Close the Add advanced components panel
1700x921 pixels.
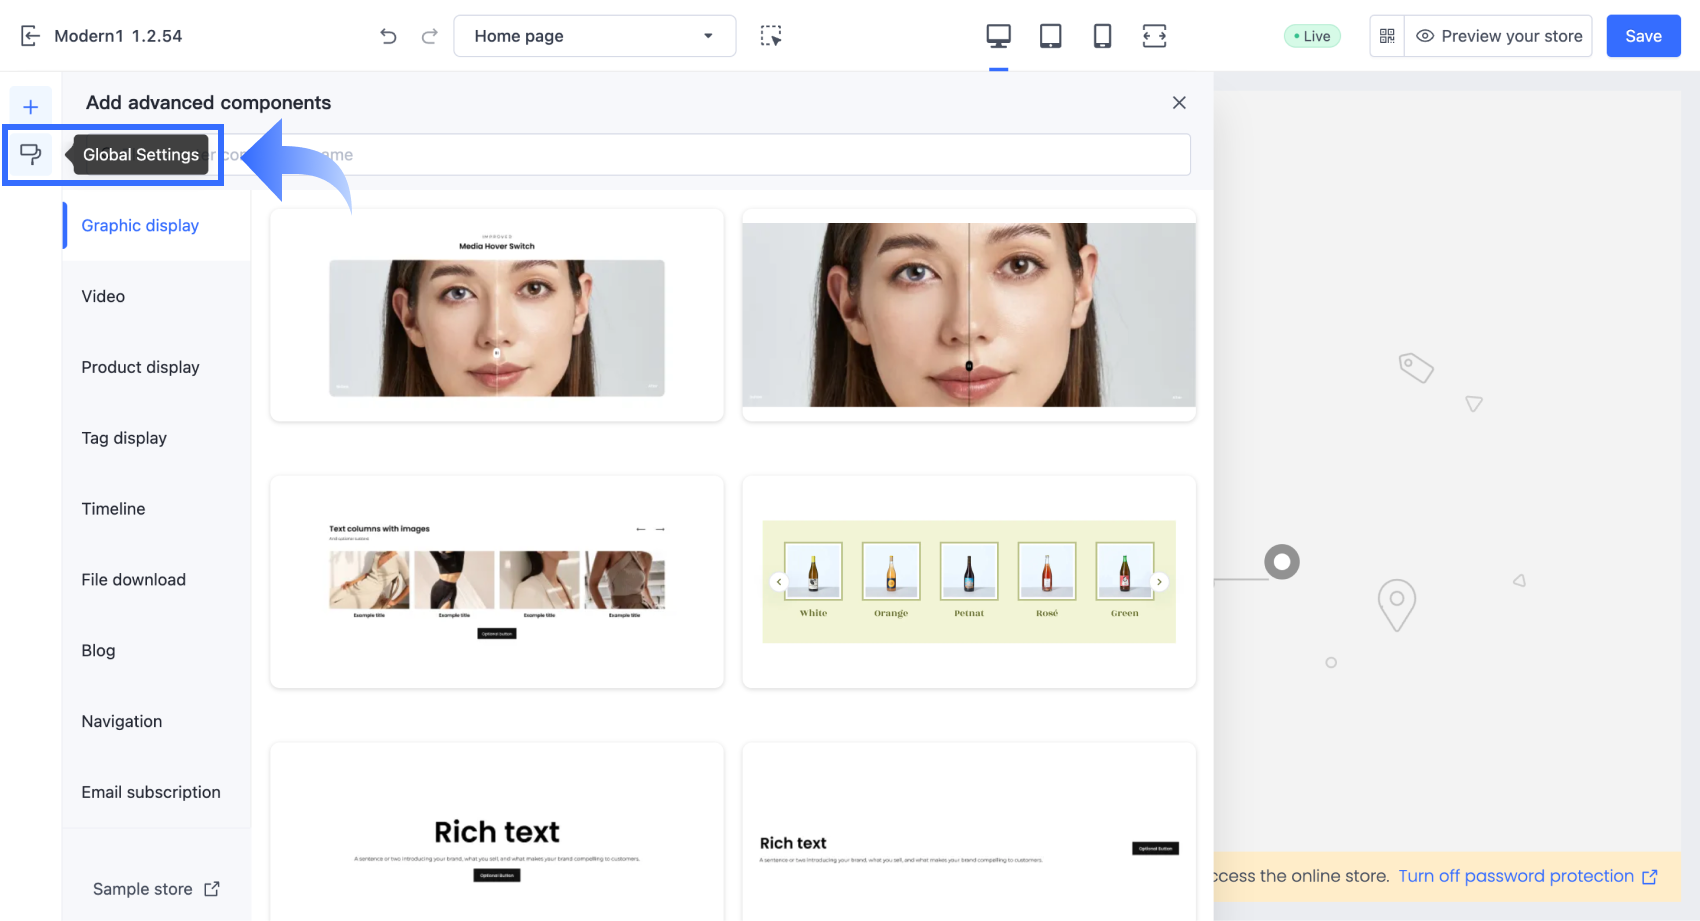[x=1179, y=102]
